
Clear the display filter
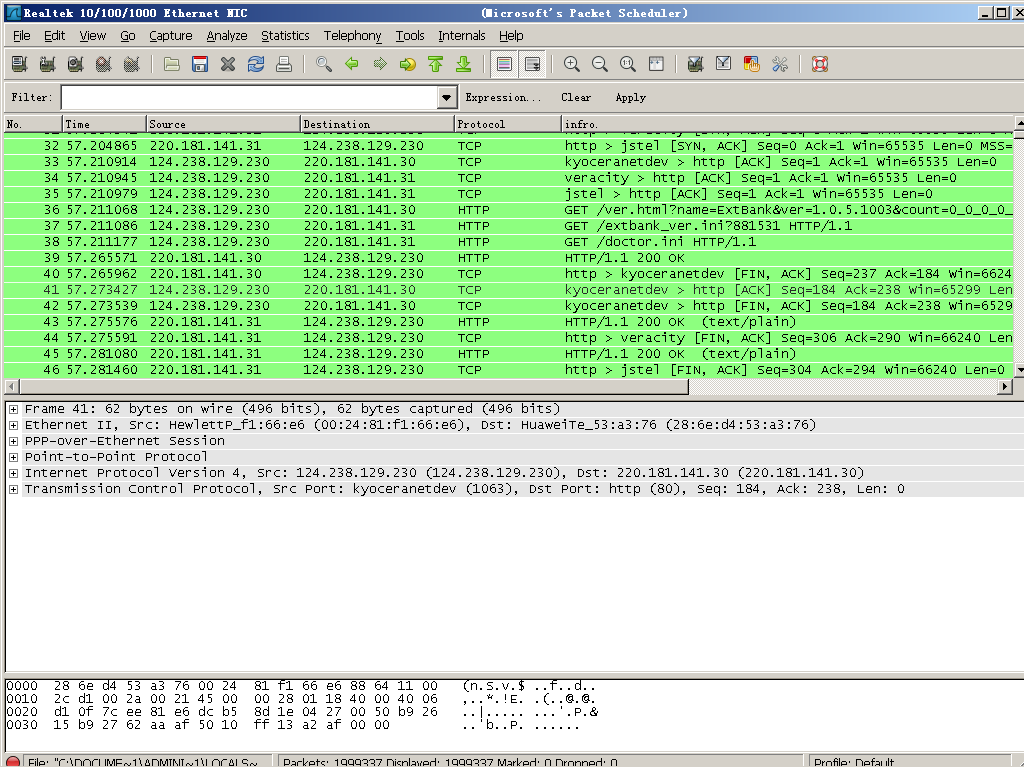[576, 97]
